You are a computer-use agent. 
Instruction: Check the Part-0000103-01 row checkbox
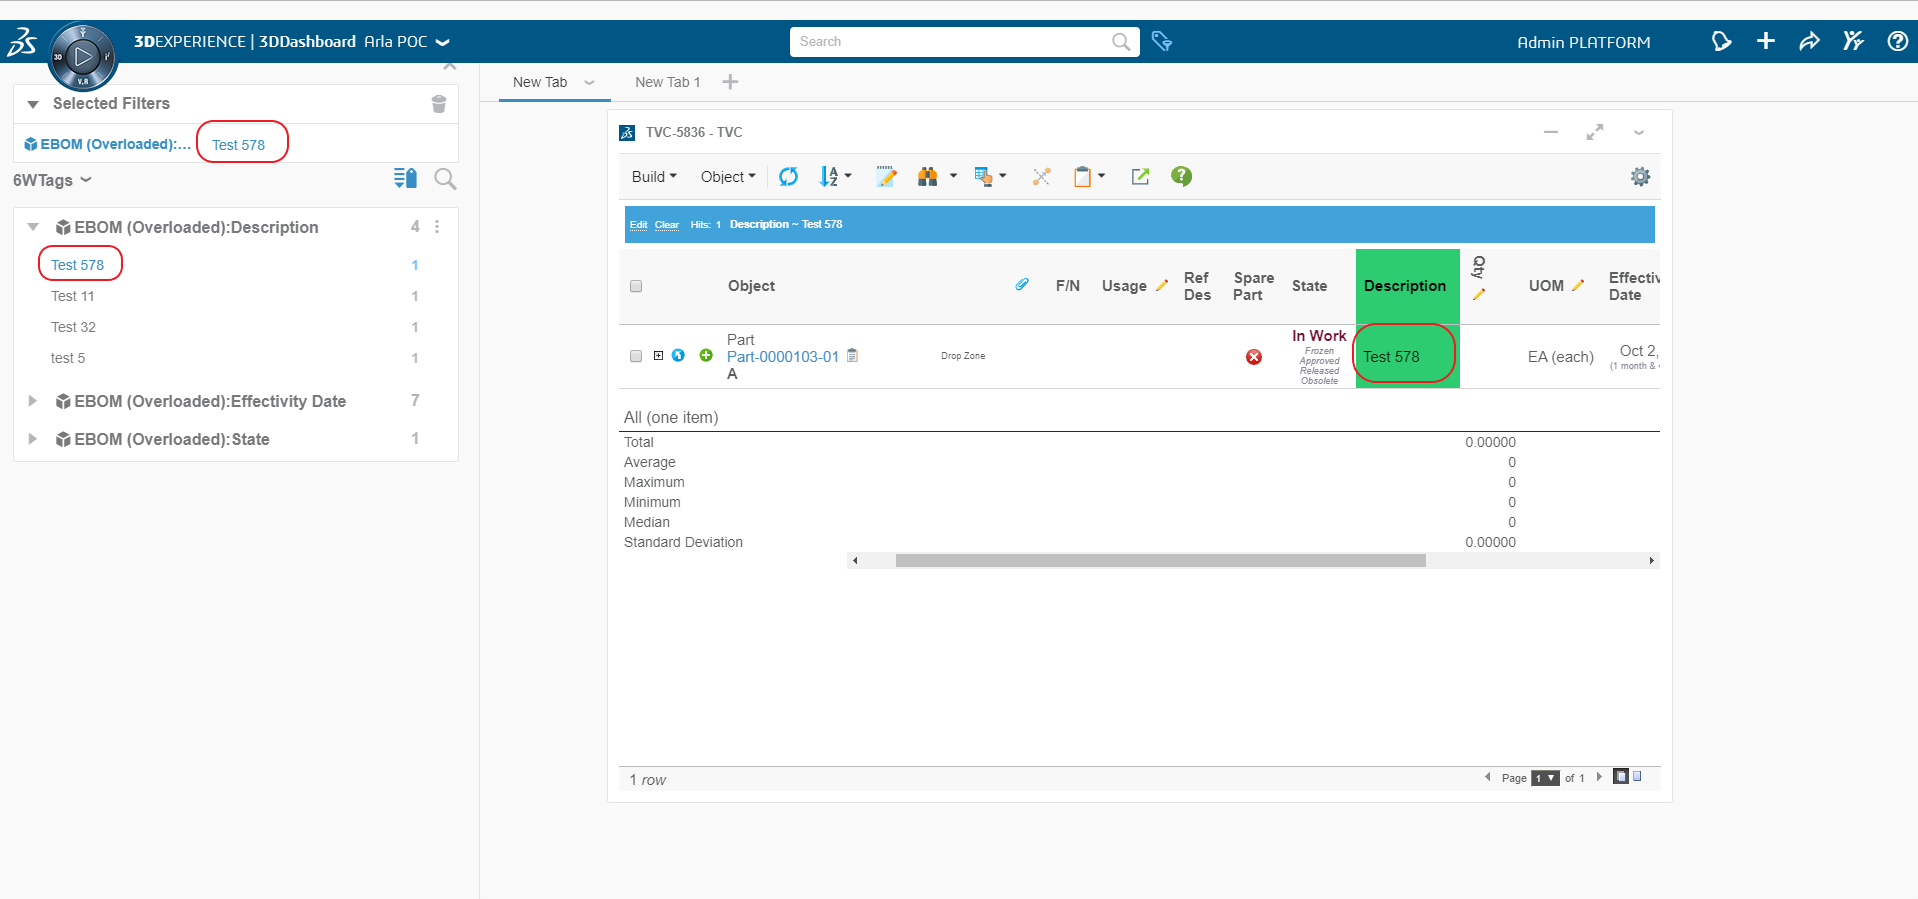(x=636, y=356)
